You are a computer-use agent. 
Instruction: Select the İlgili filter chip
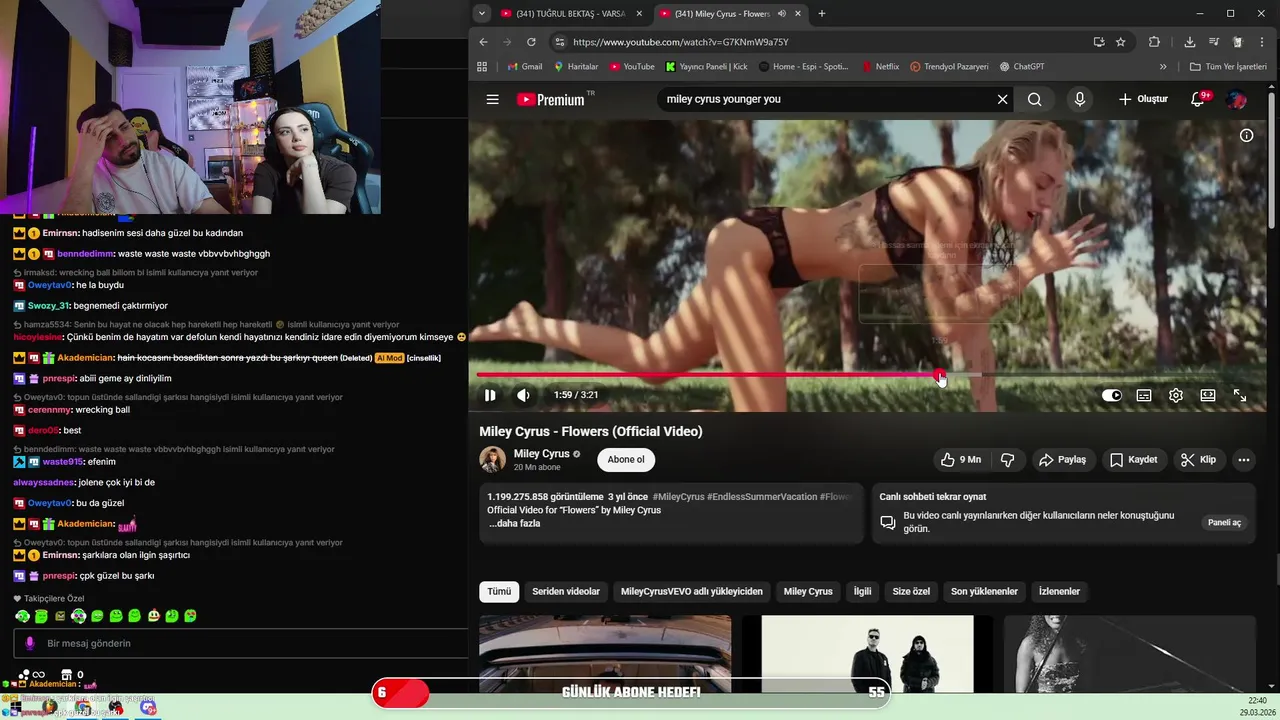(862, 591)
